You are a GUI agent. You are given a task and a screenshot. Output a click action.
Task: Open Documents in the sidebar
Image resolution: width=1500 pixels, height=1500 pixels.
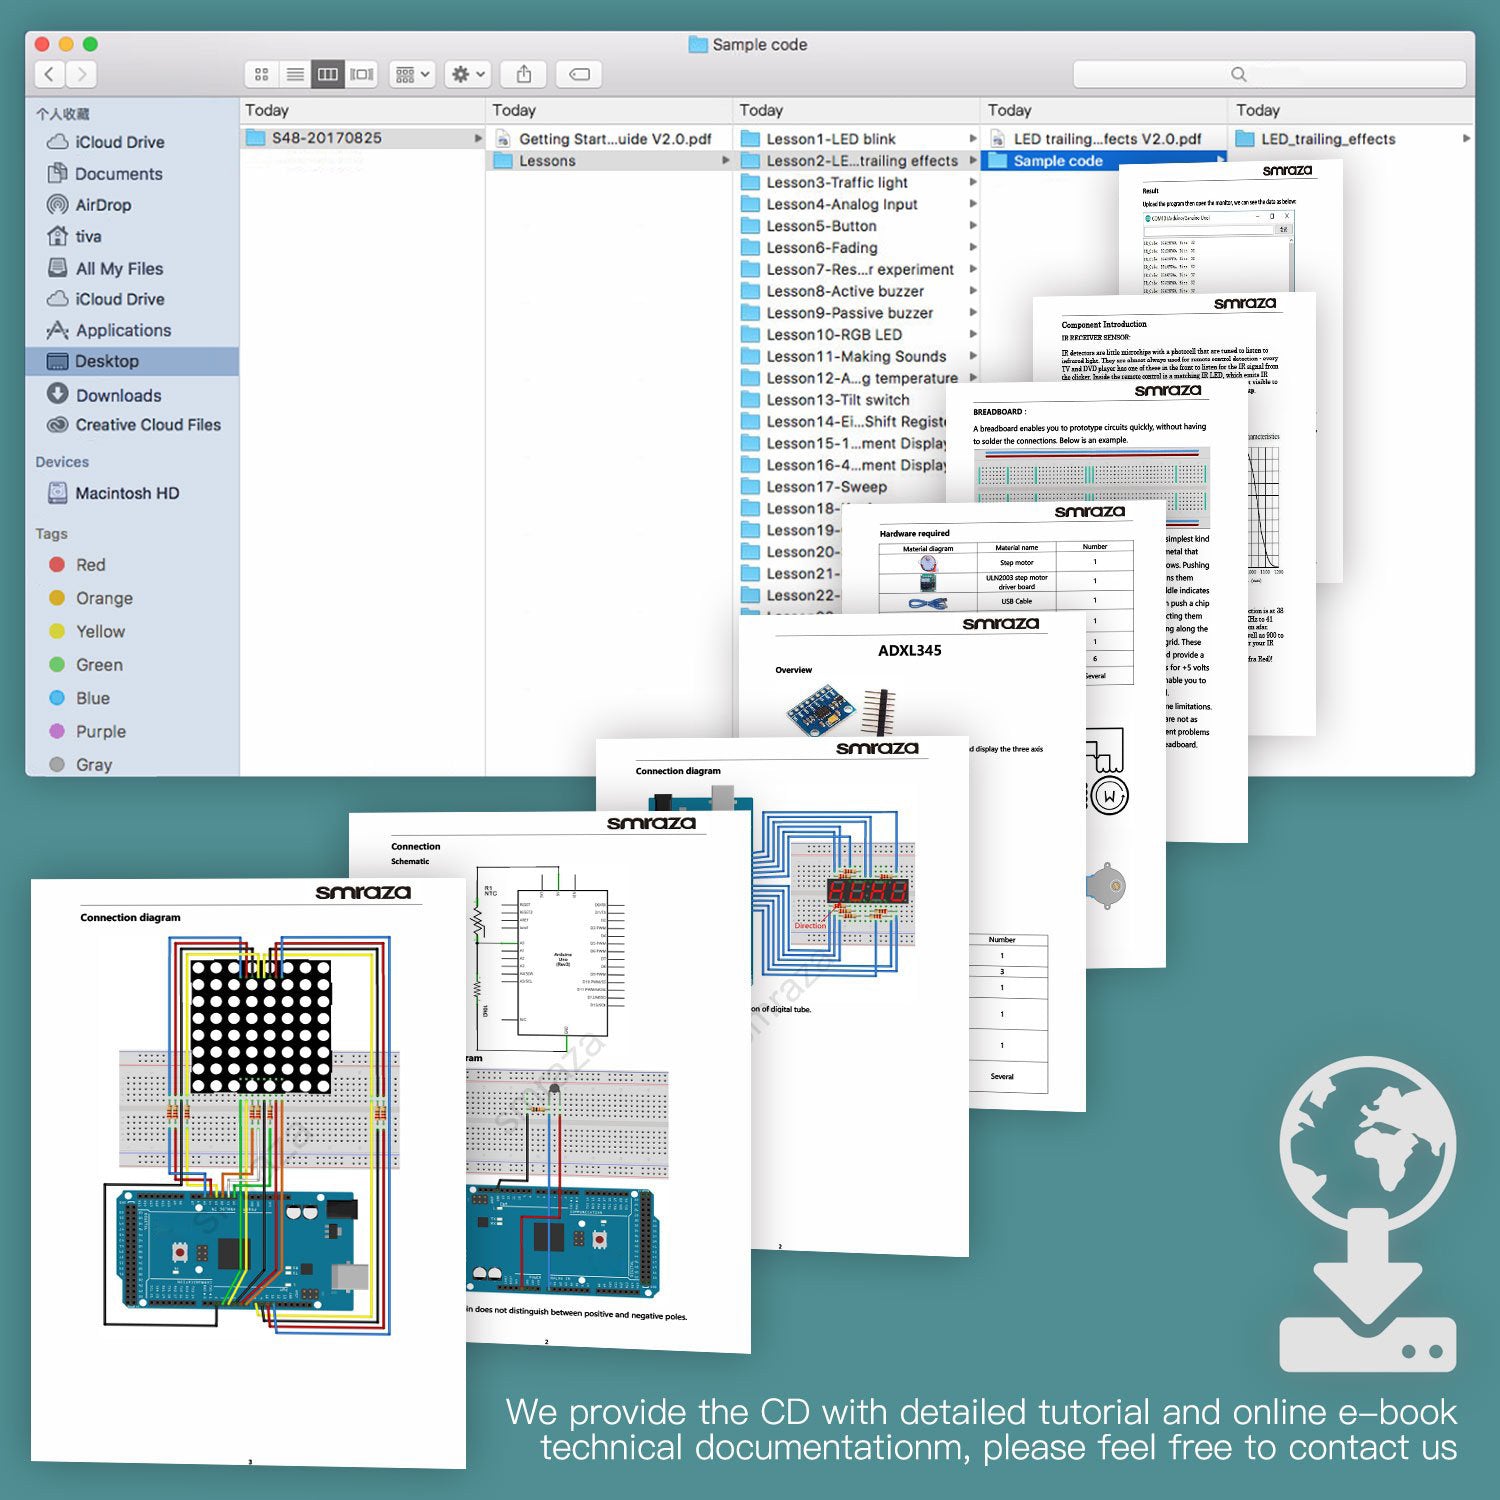click(x=105, y=173)
